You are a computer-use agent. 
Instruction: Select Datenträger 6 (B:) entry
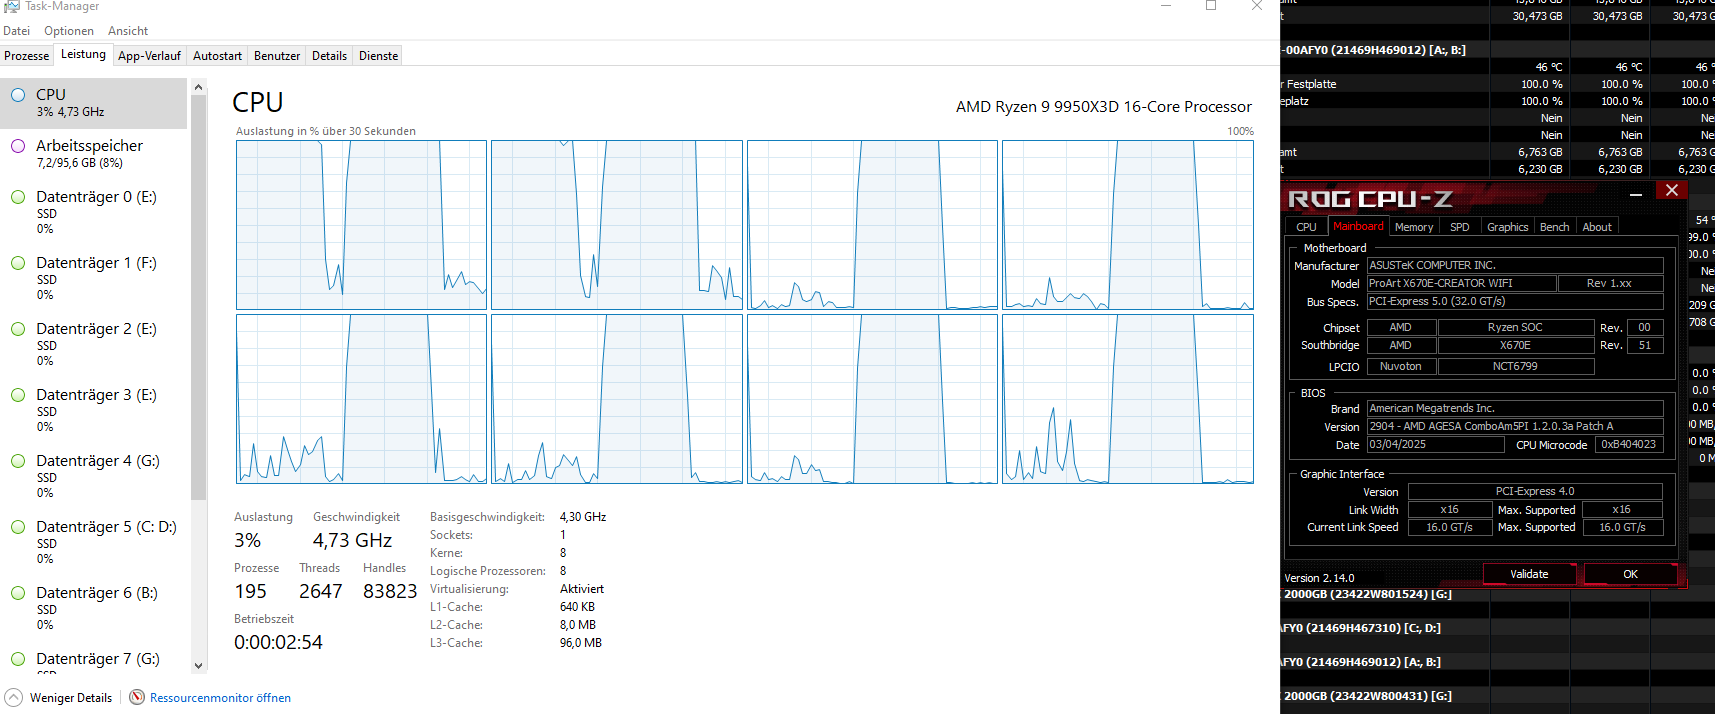(94, 608)
